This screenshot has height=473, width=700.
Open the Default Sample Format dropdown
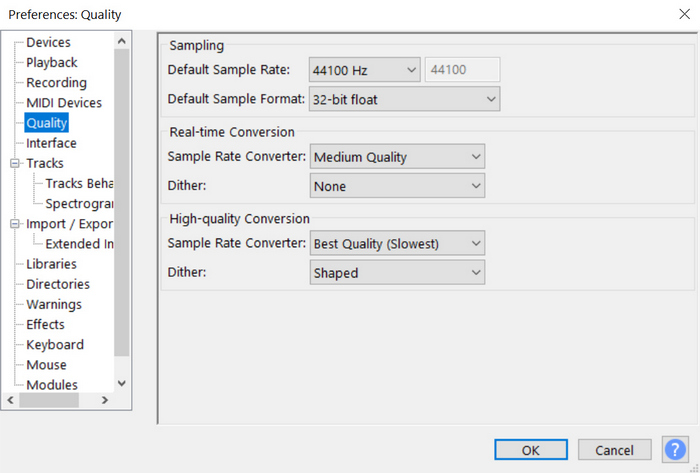pos(404,99)
